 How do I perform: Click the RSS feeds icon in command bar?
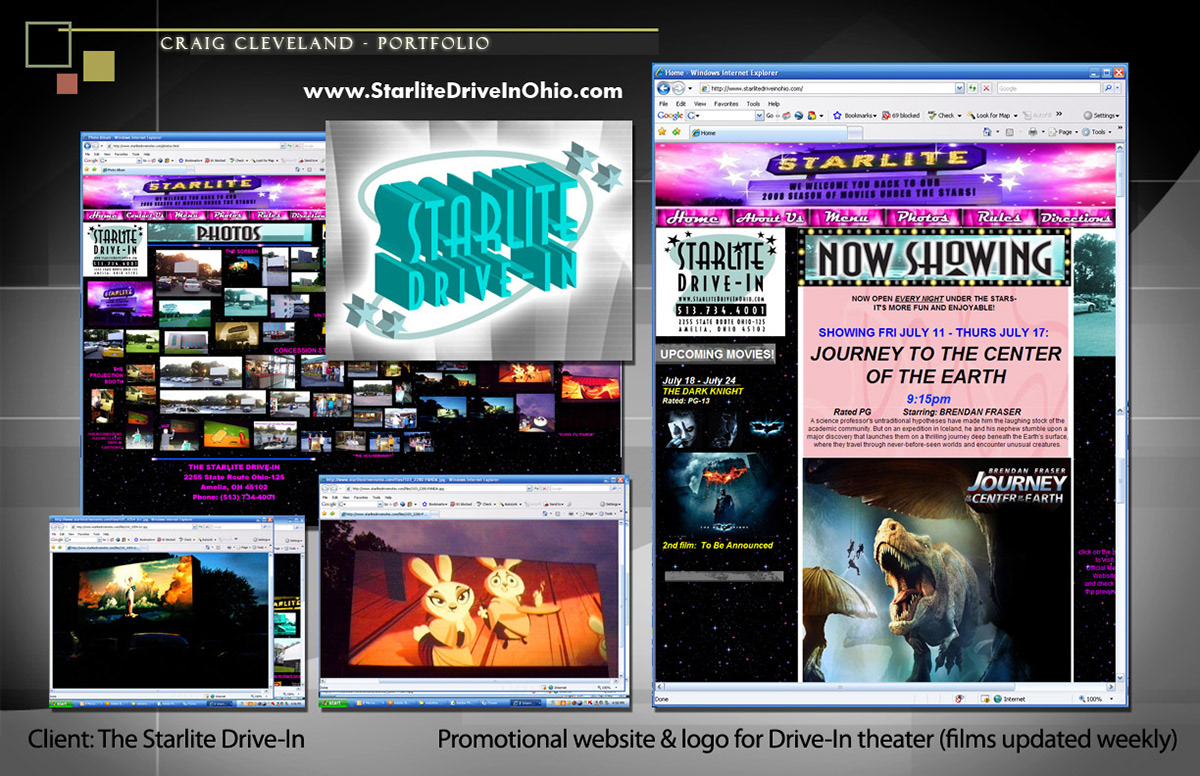pos(1010,131)
